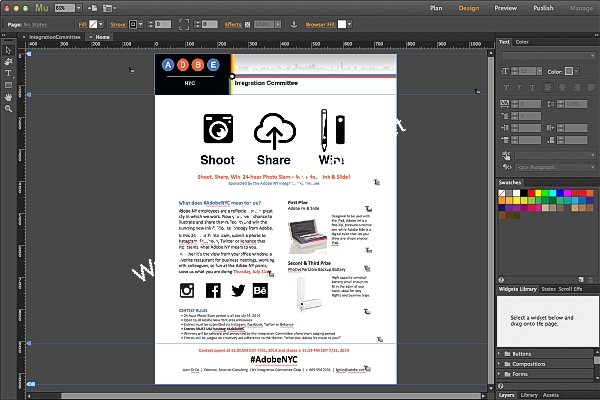Open the font family dropdown in Text panel
This screenshot has height=400, width=600.
[x=548, y=56]
